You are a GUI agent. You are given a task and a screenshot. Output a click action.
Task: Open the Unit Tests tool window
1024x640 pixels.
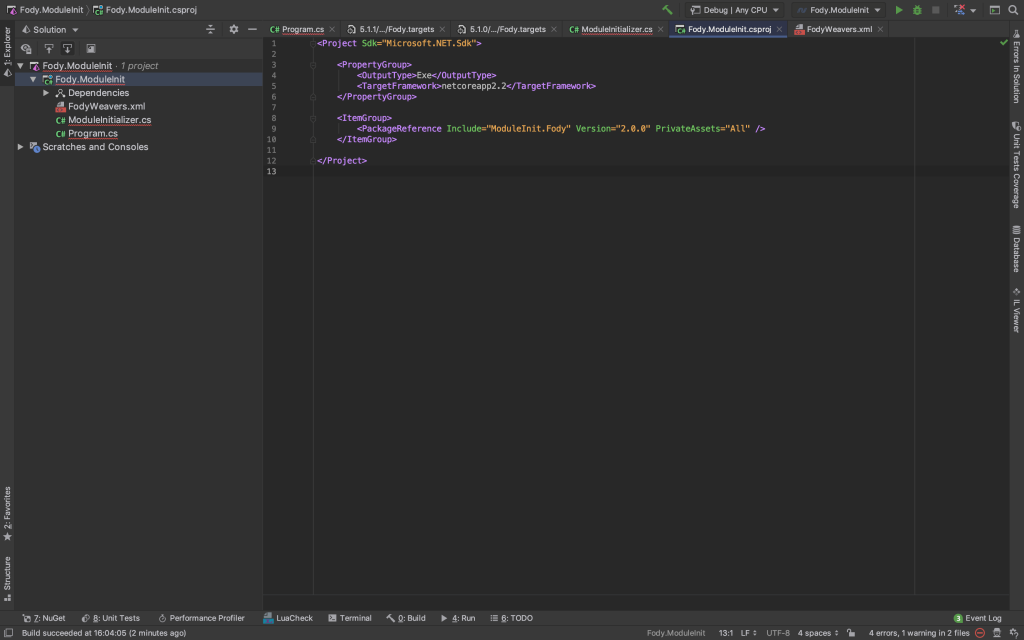click(x=110, y=618)
